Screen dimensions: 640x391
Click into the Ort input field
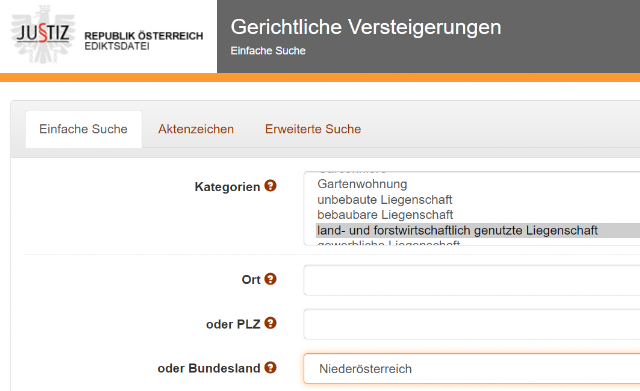pyautogui.click(x=472, y=280)
